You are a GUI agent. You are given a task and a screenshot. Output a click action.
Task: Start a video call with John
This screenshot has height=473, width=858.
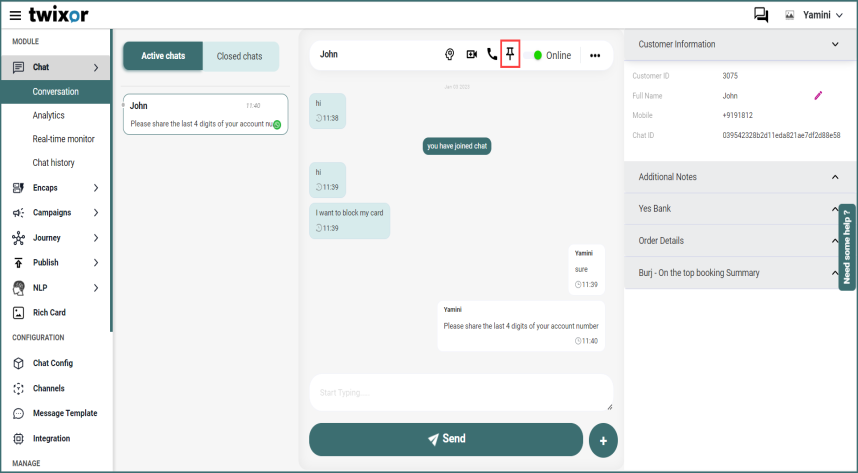[x=471, y=55]
